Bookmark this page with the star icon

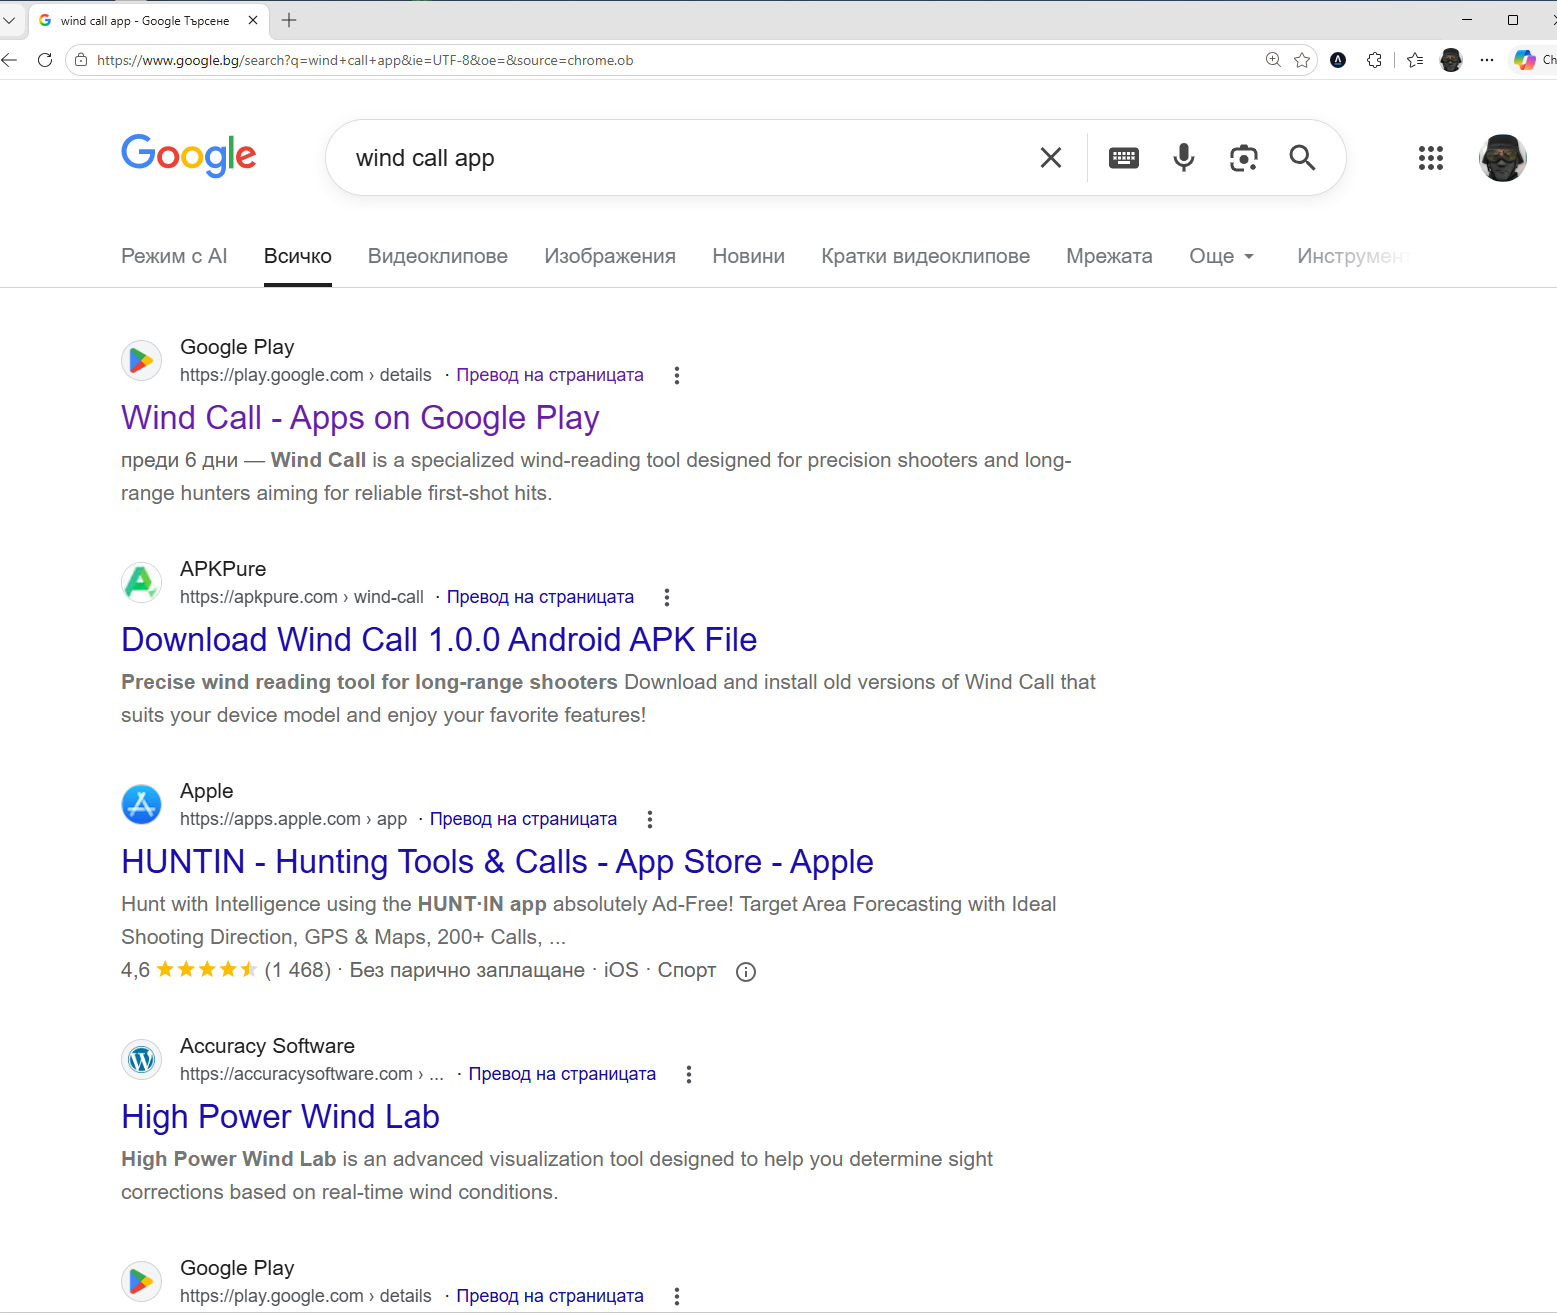coord(1302,60)
